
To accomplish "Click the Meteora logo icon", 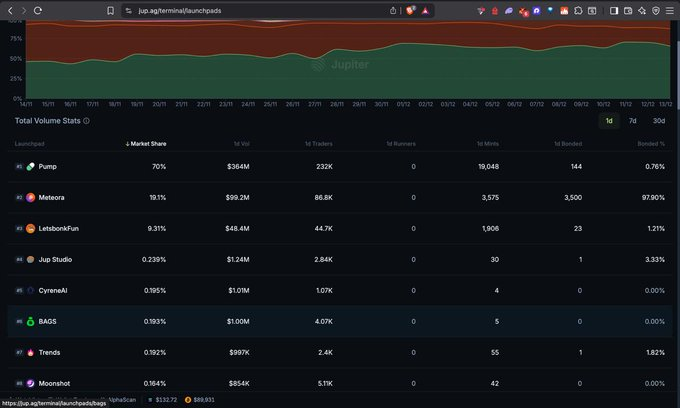I will click(30, 198).
